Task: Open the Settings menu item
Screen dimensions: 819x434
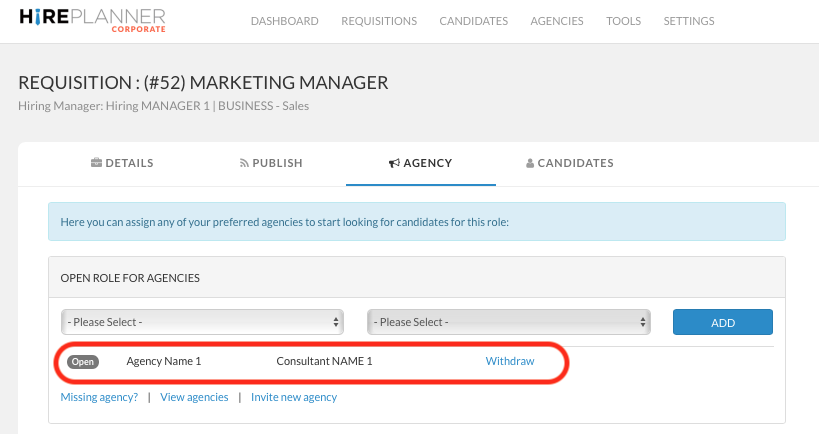Action: 689,21
